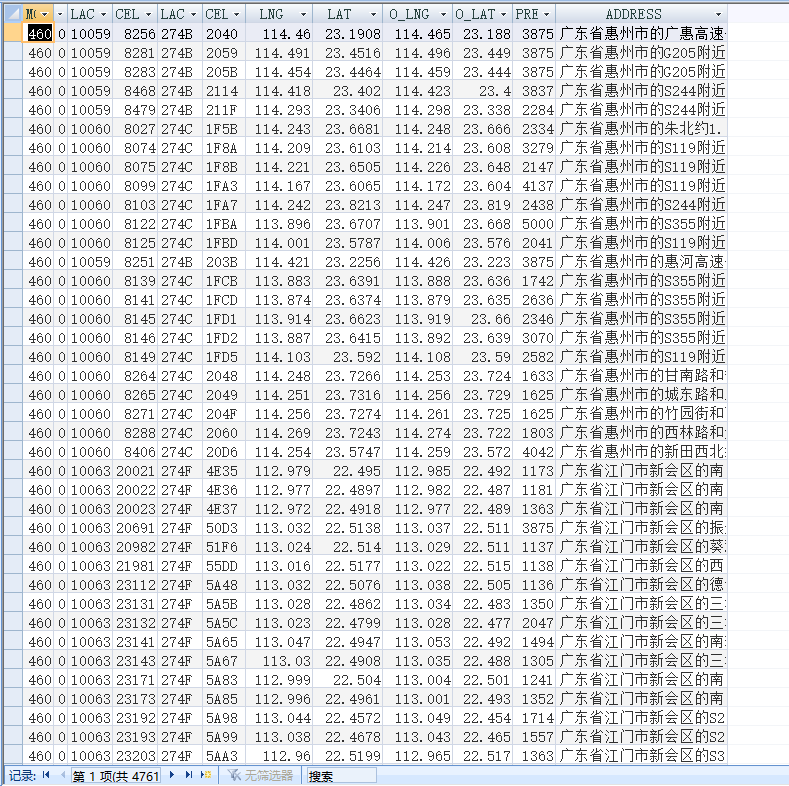Click LAT cell 22.4862

348,604
